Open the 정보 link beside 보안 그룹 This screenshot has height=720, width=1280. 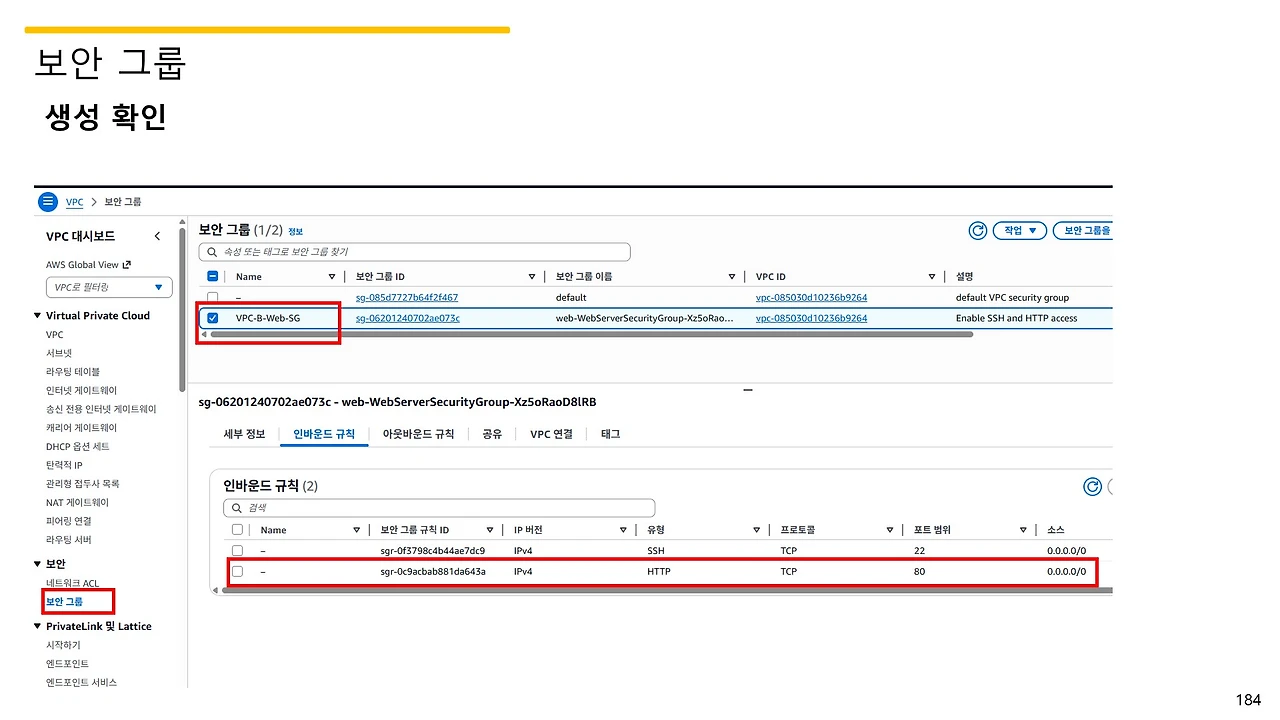coord(295,232)
